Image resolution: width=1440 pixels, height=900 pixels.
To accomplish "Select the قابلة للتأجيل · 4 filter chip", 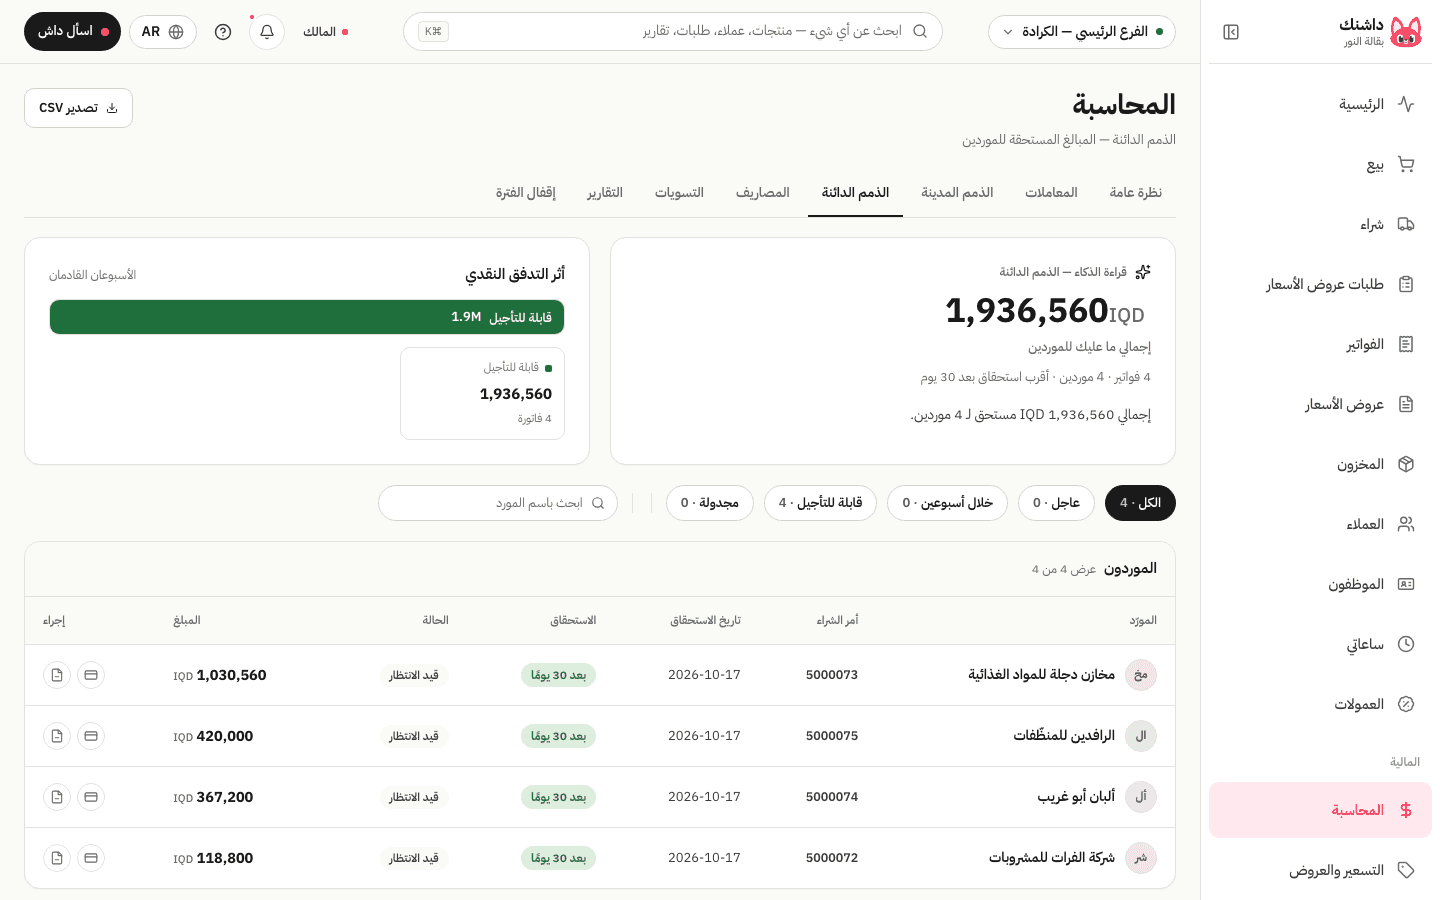I will tap(820, 503).
